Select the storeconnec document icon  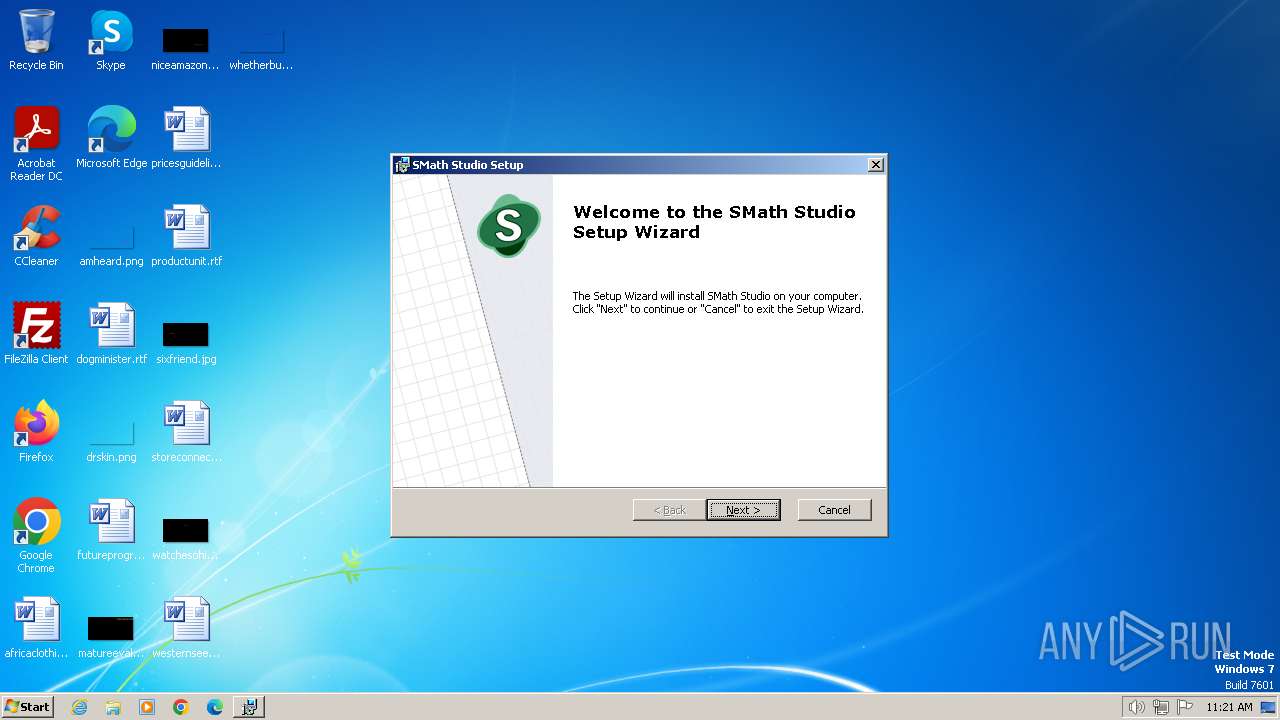(186, 432)
